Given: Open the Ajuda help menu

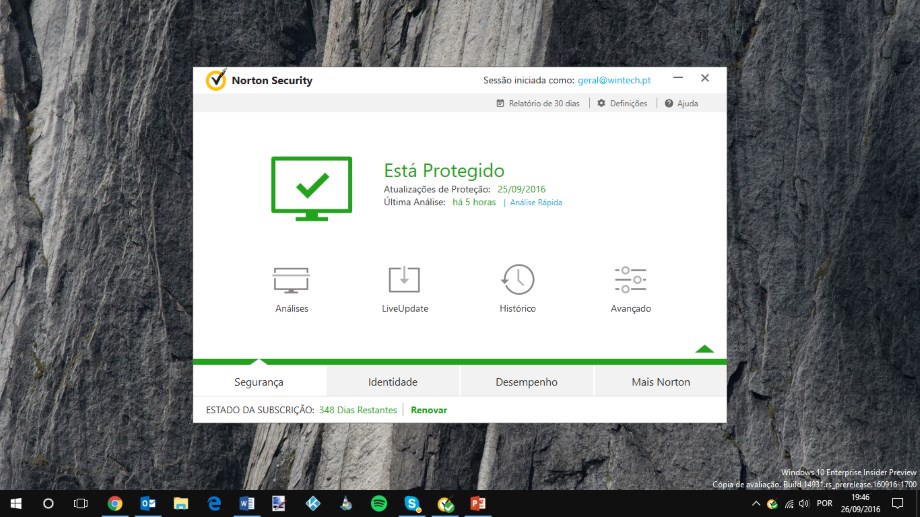Looking at the screenshot, I should [681, 103].
